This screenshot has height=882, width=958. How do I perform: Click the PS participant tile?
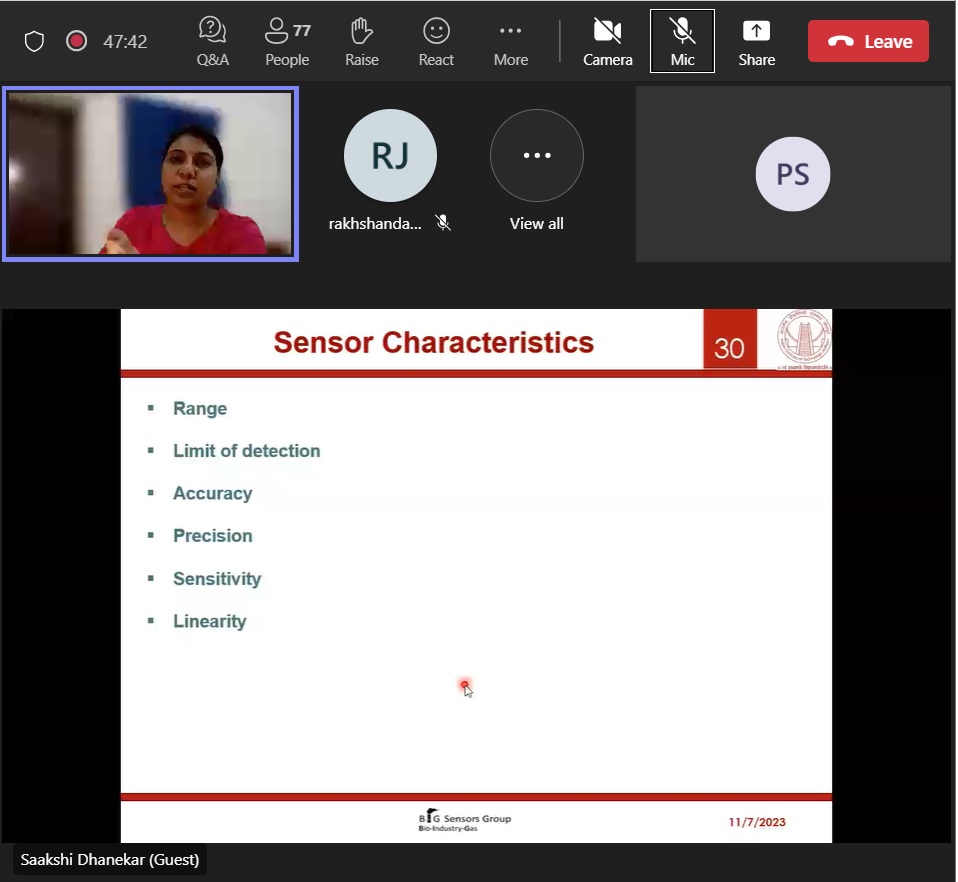point(793,174)
